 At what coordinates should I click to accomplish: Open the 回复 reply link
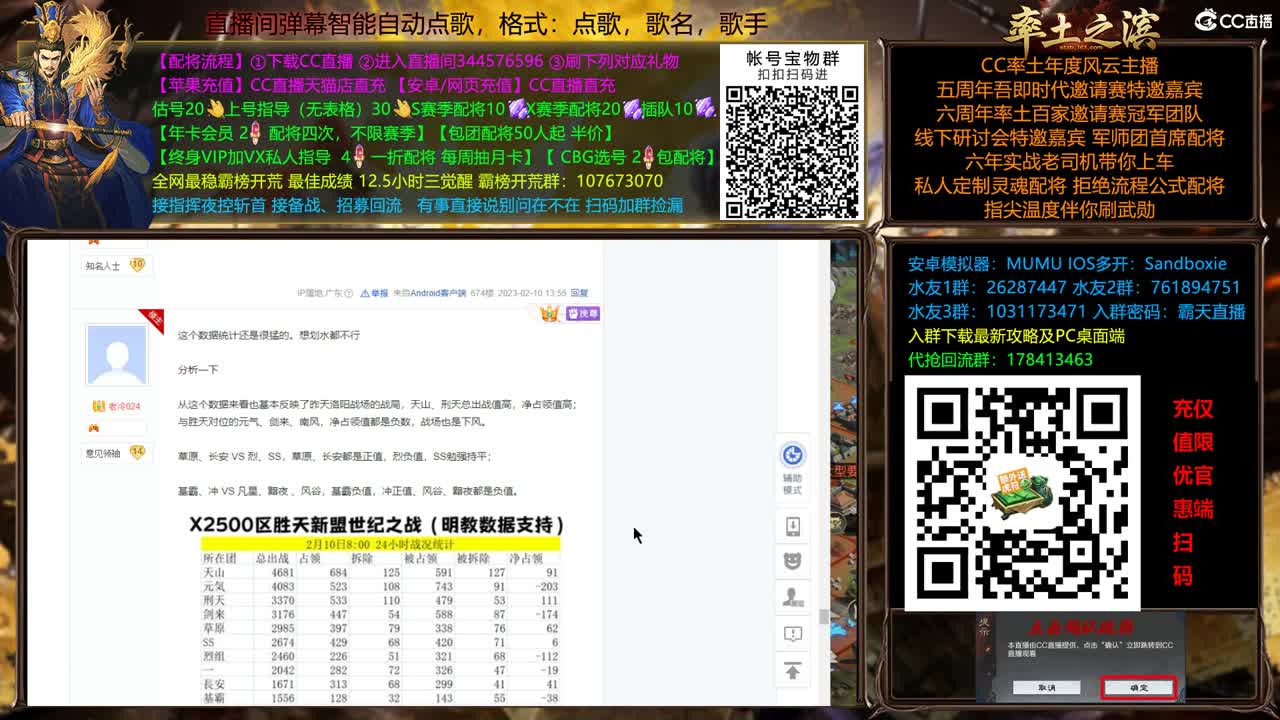[579, 291]
